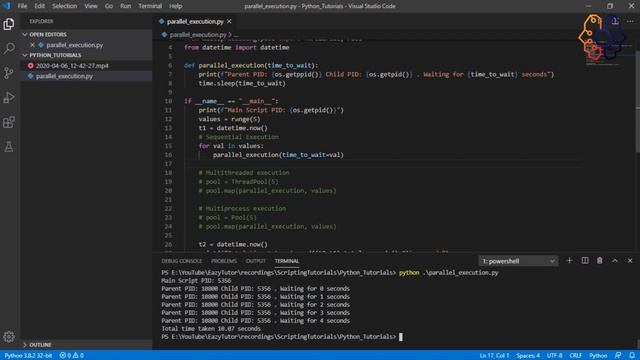
Task: Open the Terminal menu
Action: (150, 6)
